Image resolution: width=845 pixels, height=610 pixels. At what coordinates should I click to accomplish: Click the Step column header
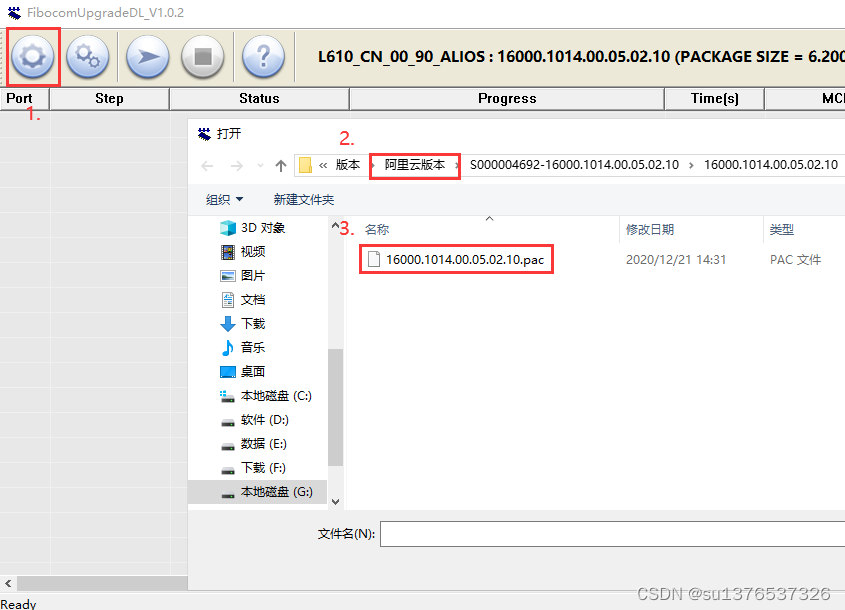[109, 99]
